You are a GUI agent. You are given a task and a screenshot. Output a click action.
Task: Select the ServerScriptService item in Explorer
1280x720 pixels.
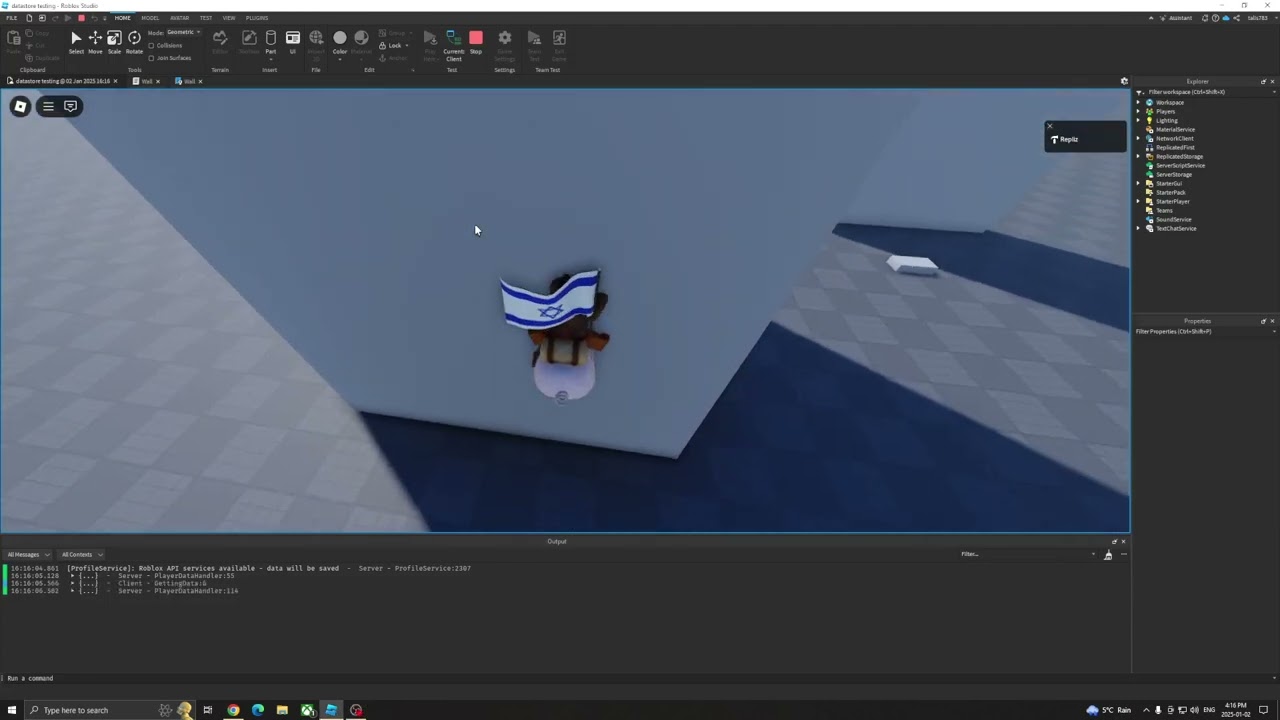1180,165
